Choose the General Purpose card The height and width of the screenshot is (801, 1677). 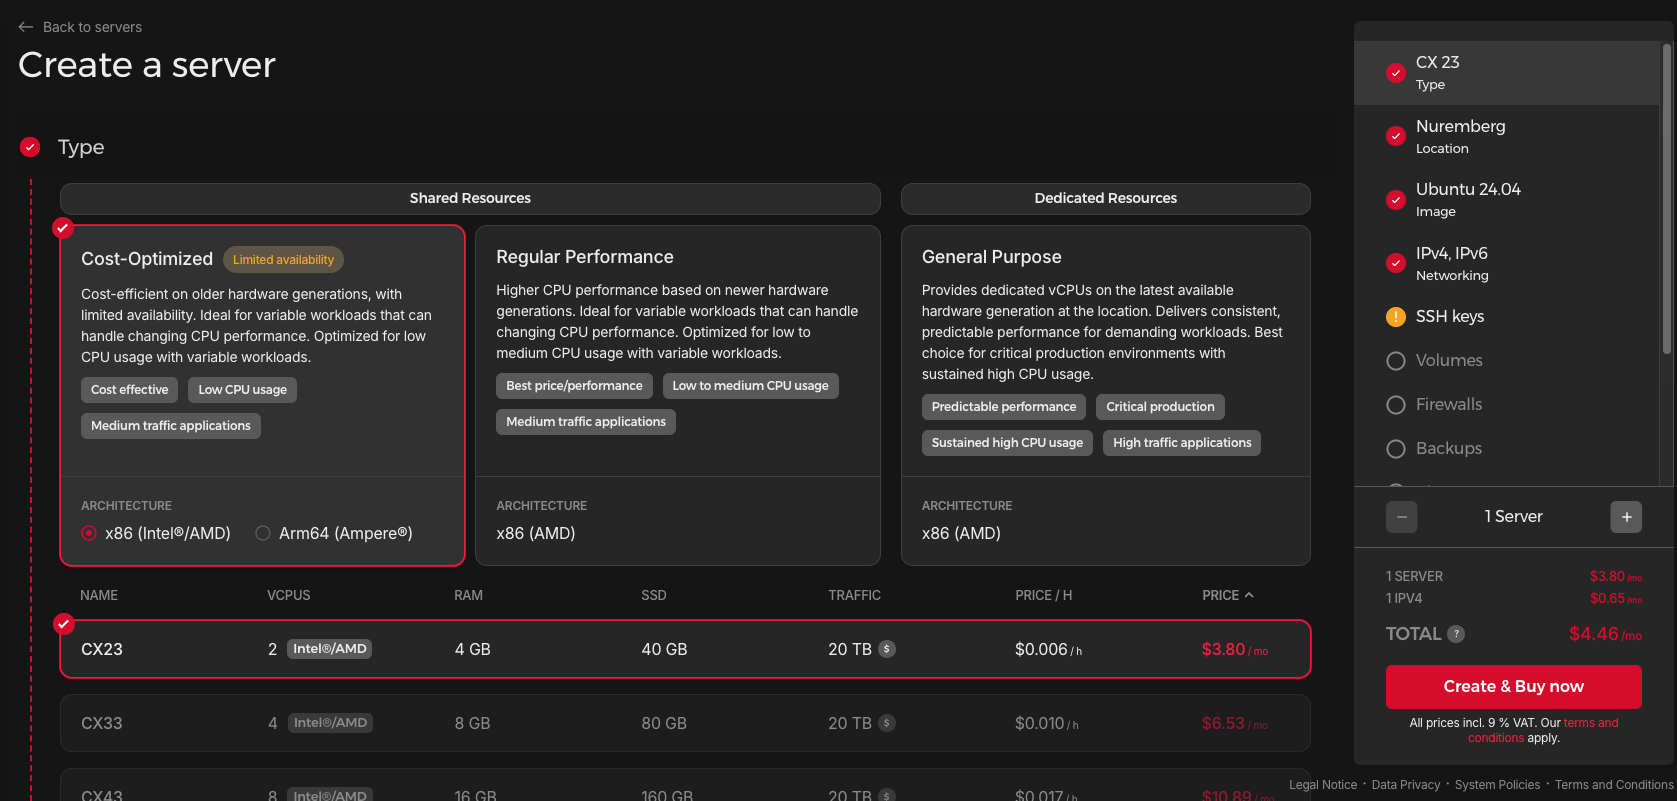(x=1105, y=396)
